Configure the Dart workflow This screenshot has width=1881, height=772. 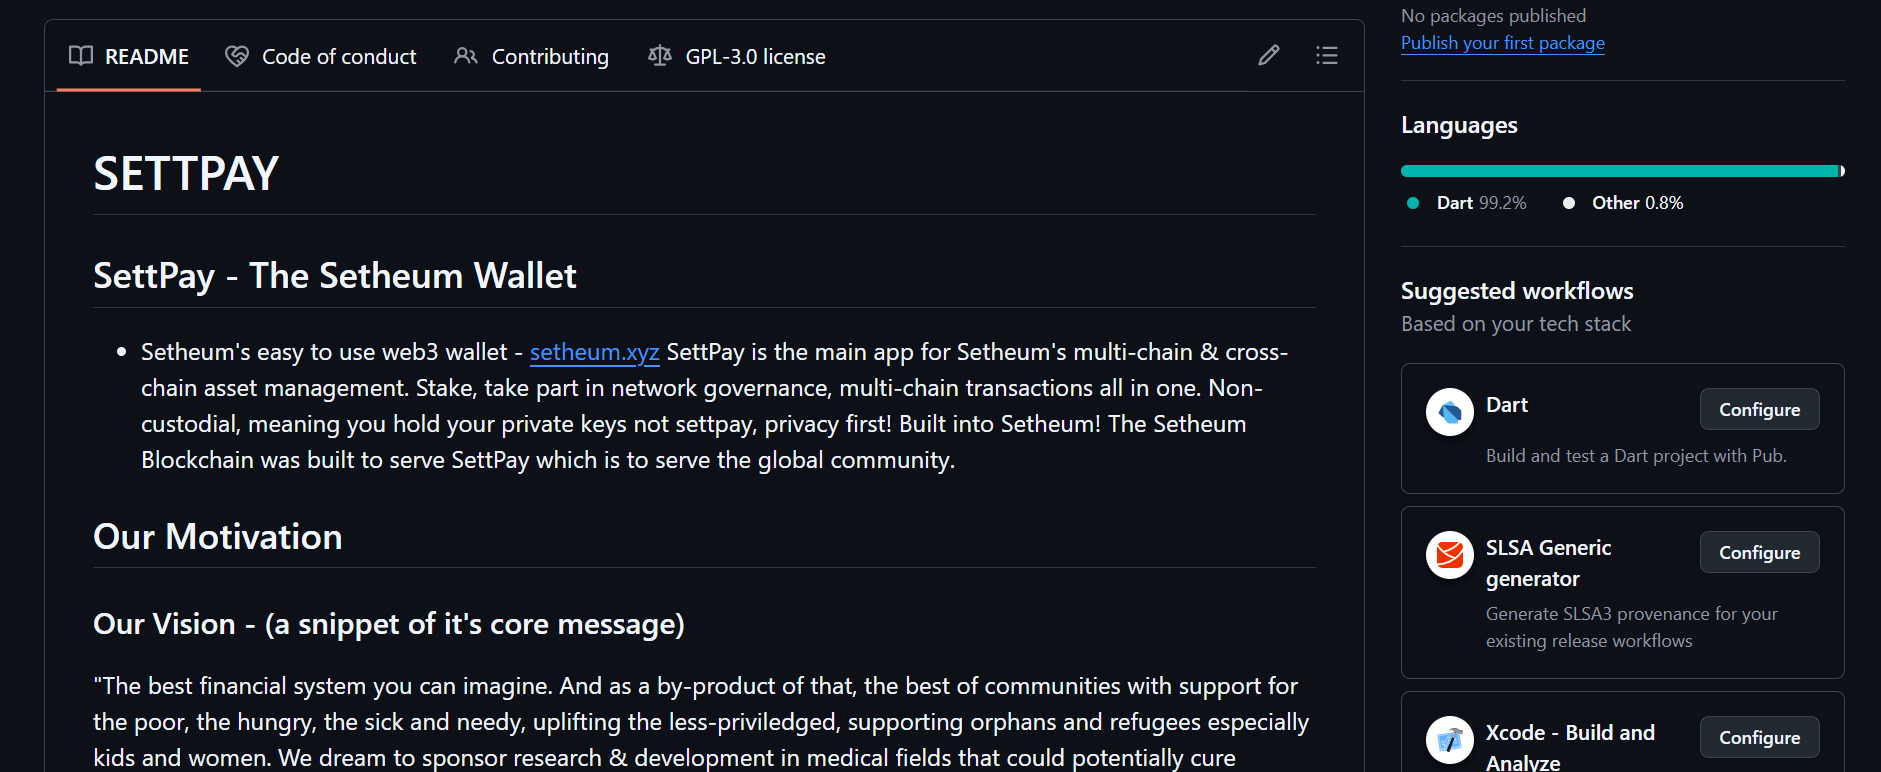tap(1759, 409)
